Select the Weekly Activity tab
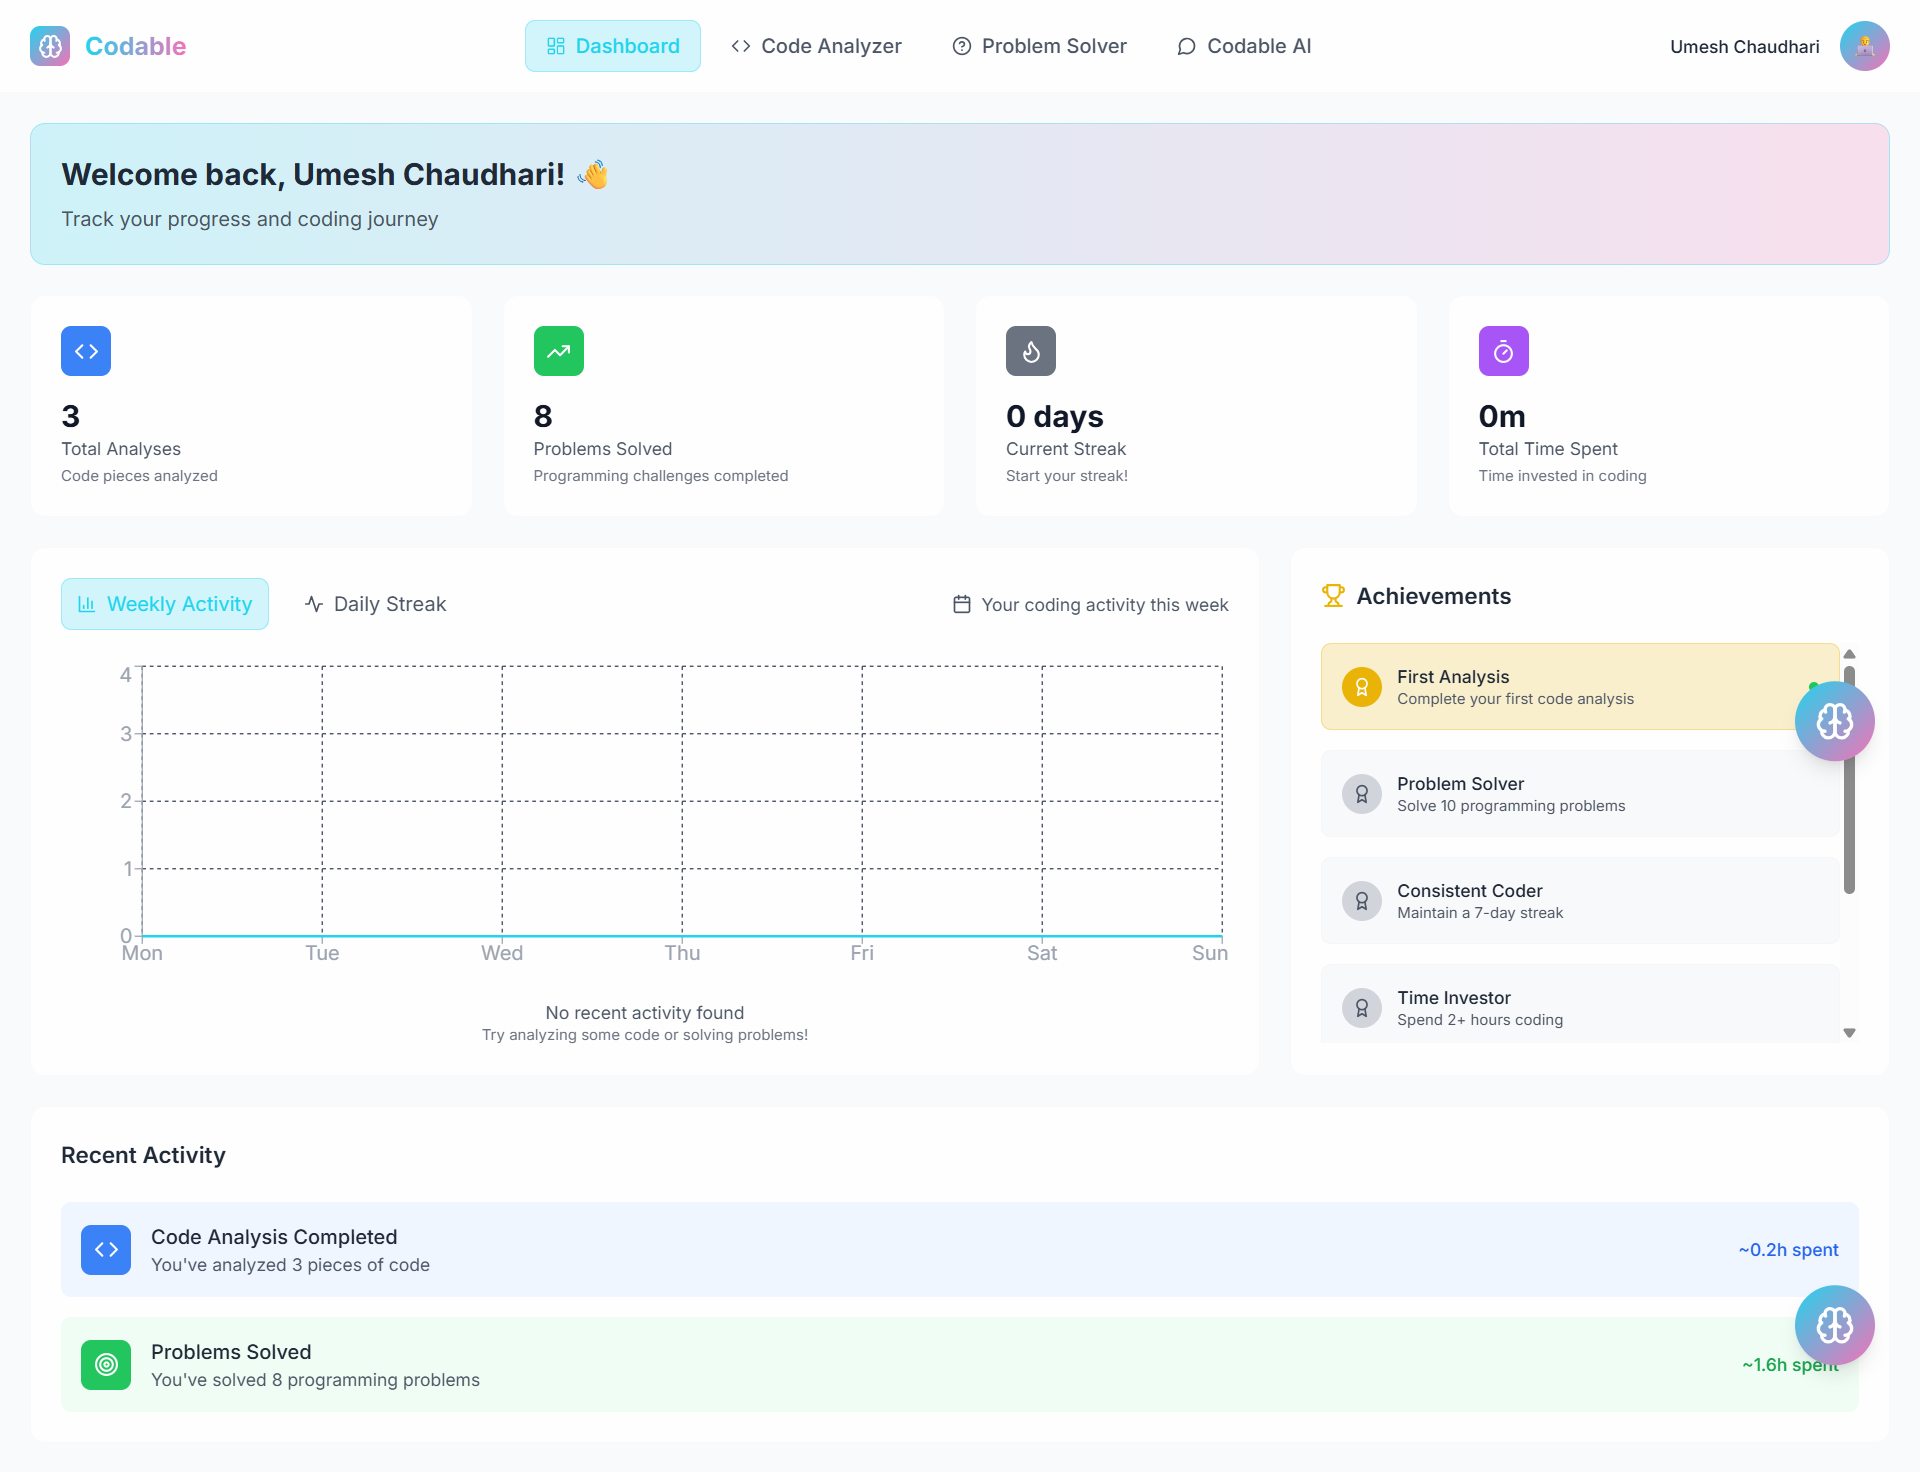The height and width of the screenshot is (1472, 1920). pos(165,604)
